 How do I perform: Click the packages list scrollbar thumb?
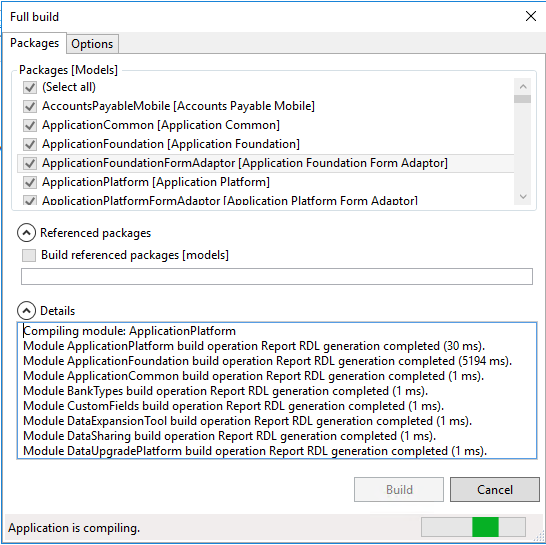[523, 99]
